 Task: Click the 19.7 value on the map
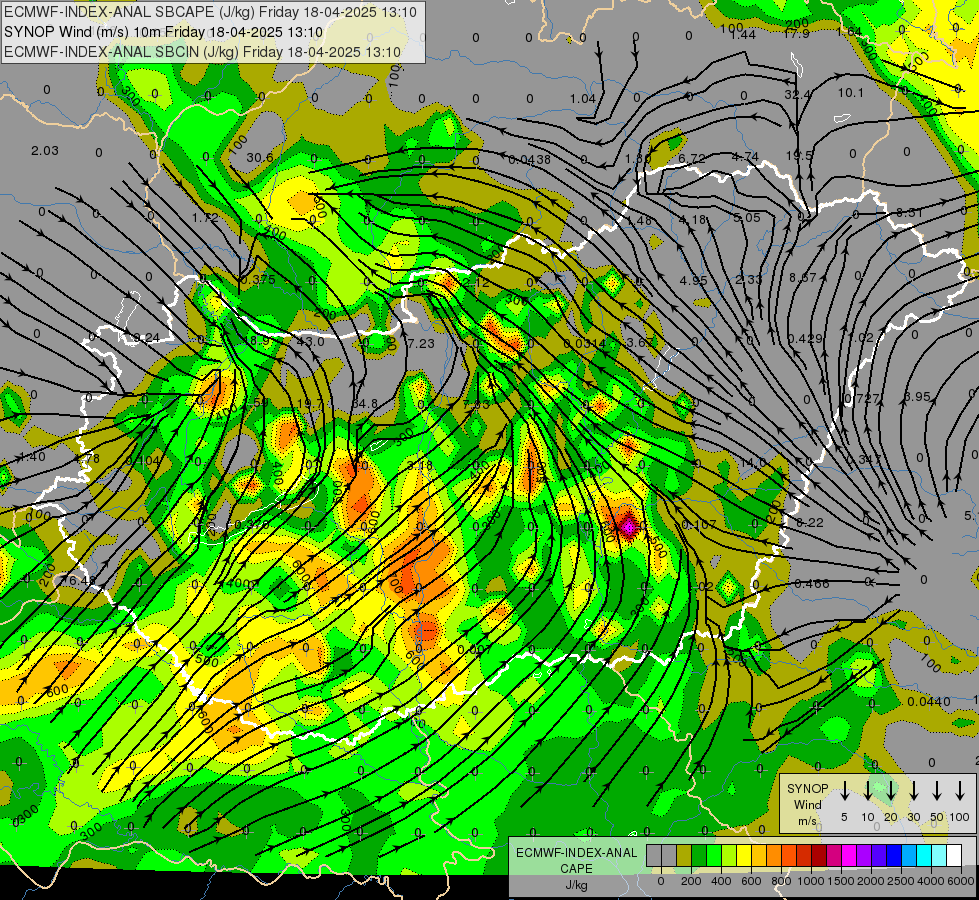310,404
